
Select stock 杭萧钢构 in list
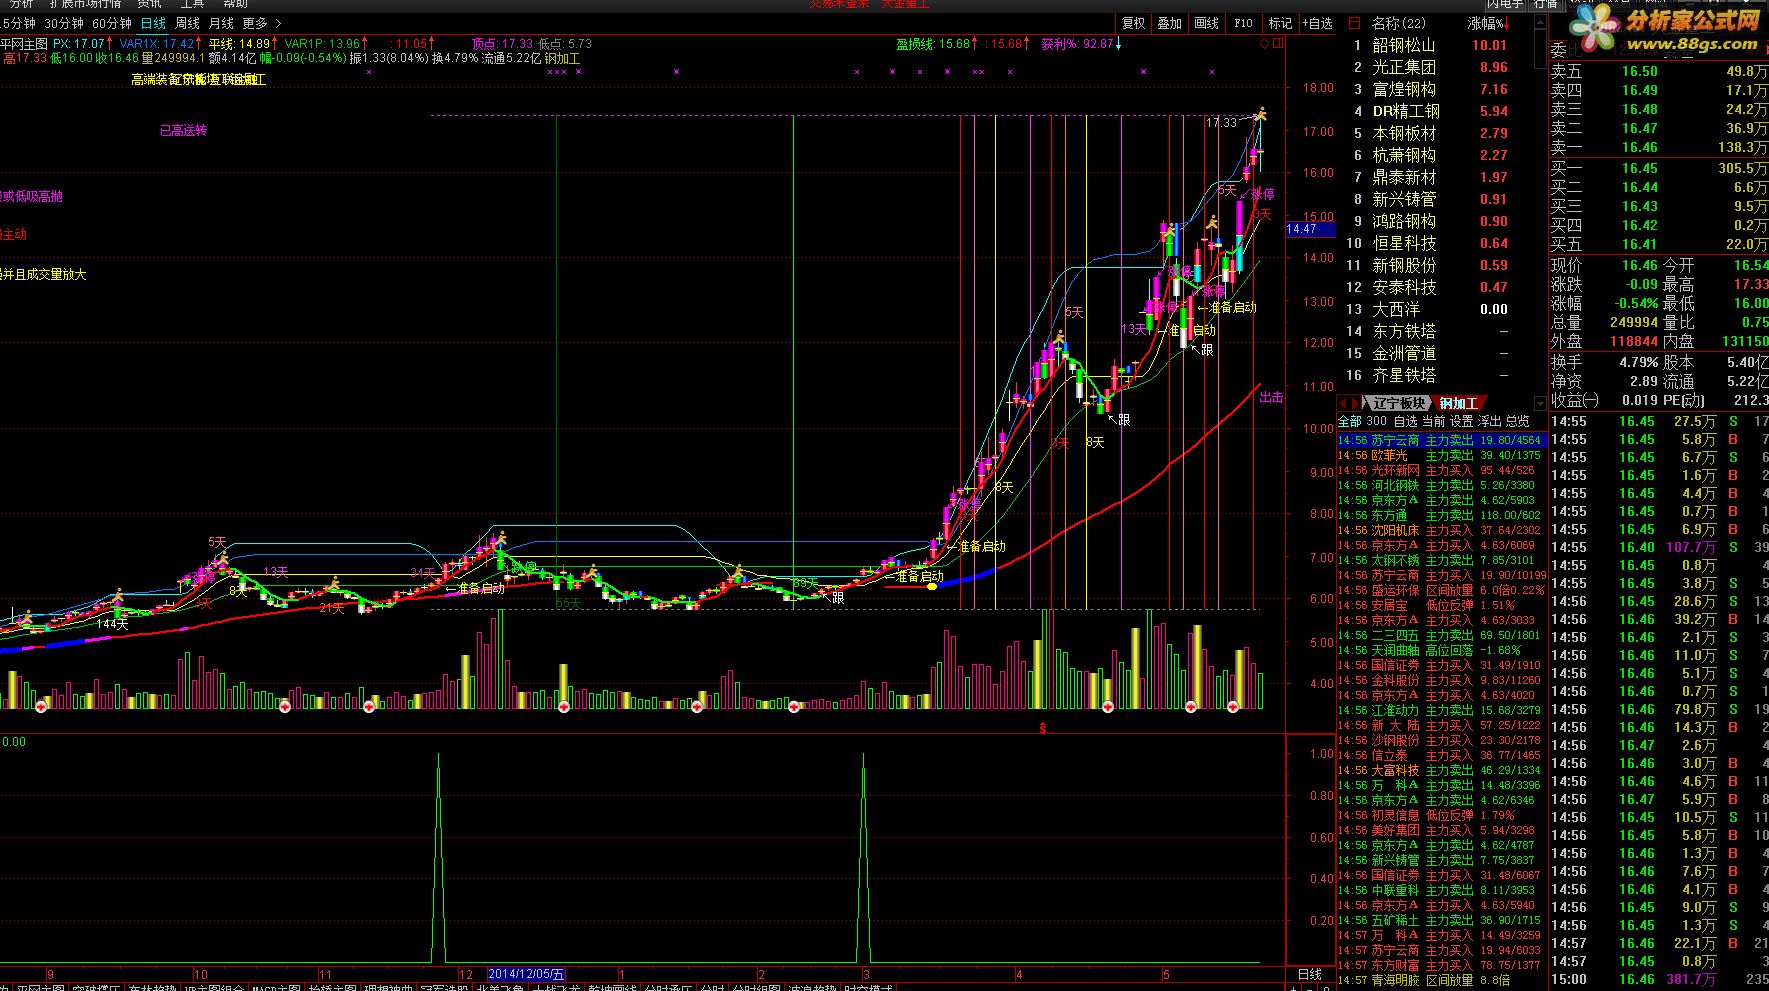pyautogui.click(x=1403, y=155)
